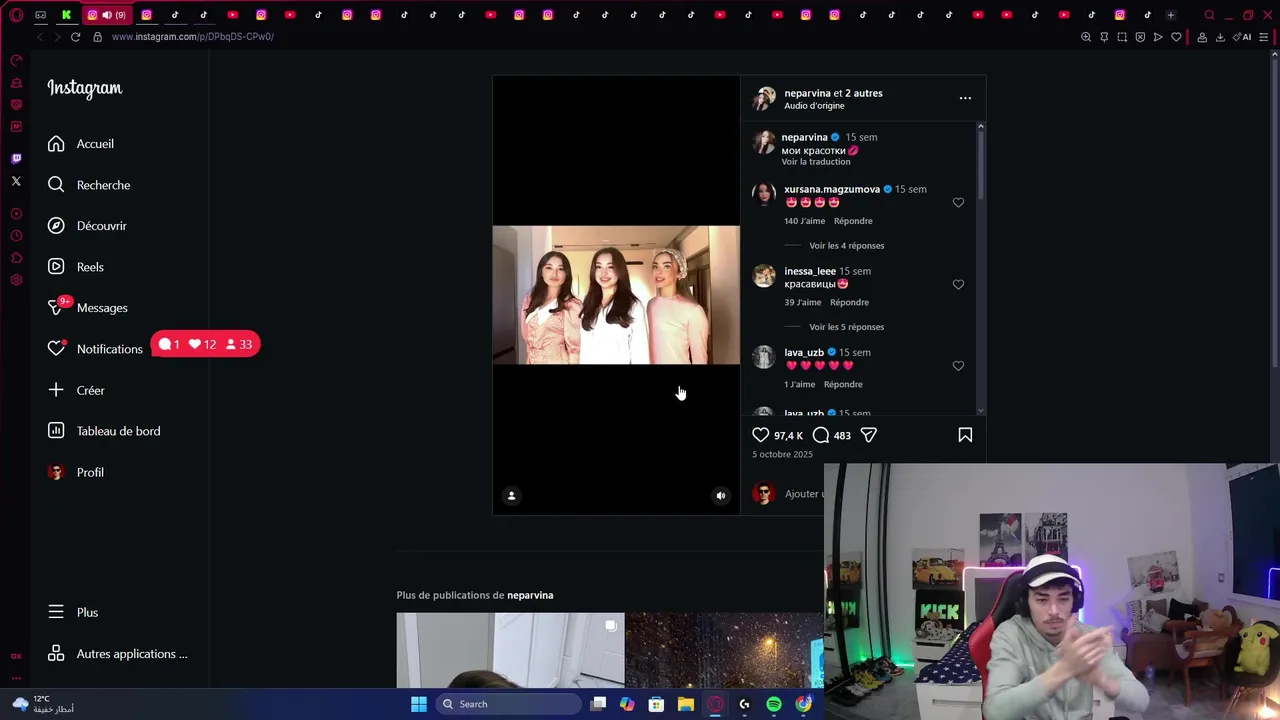Screen dimensions: 1280x720
Task: Click Voir la traduction under caption
Action: 816,162
